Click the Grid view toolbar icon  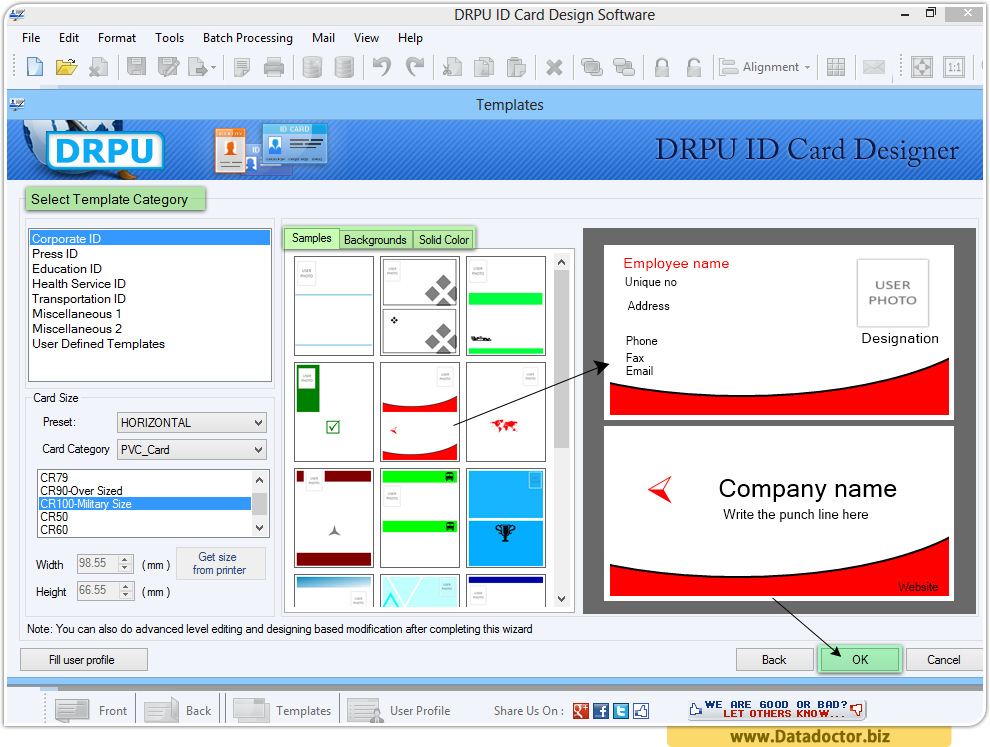835,66
